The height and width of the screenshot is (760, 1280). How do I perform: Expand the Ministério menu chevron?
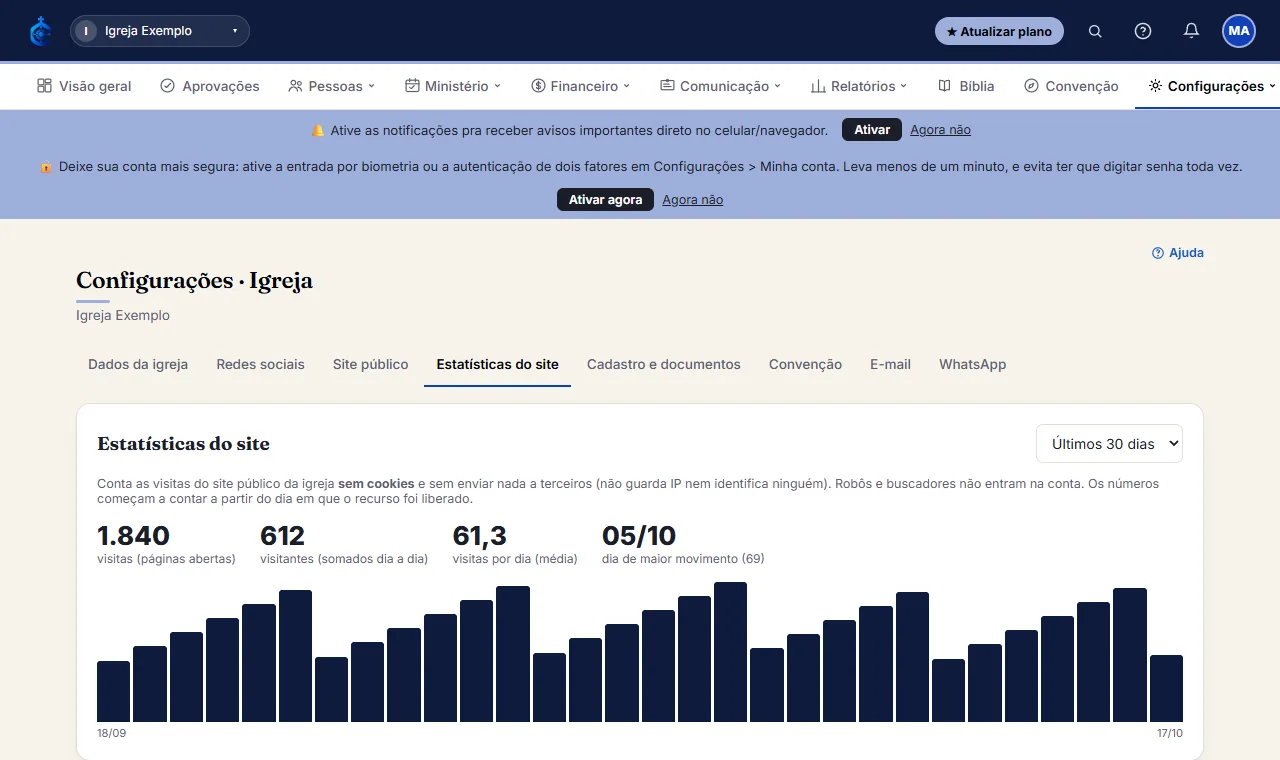point(497,86)
